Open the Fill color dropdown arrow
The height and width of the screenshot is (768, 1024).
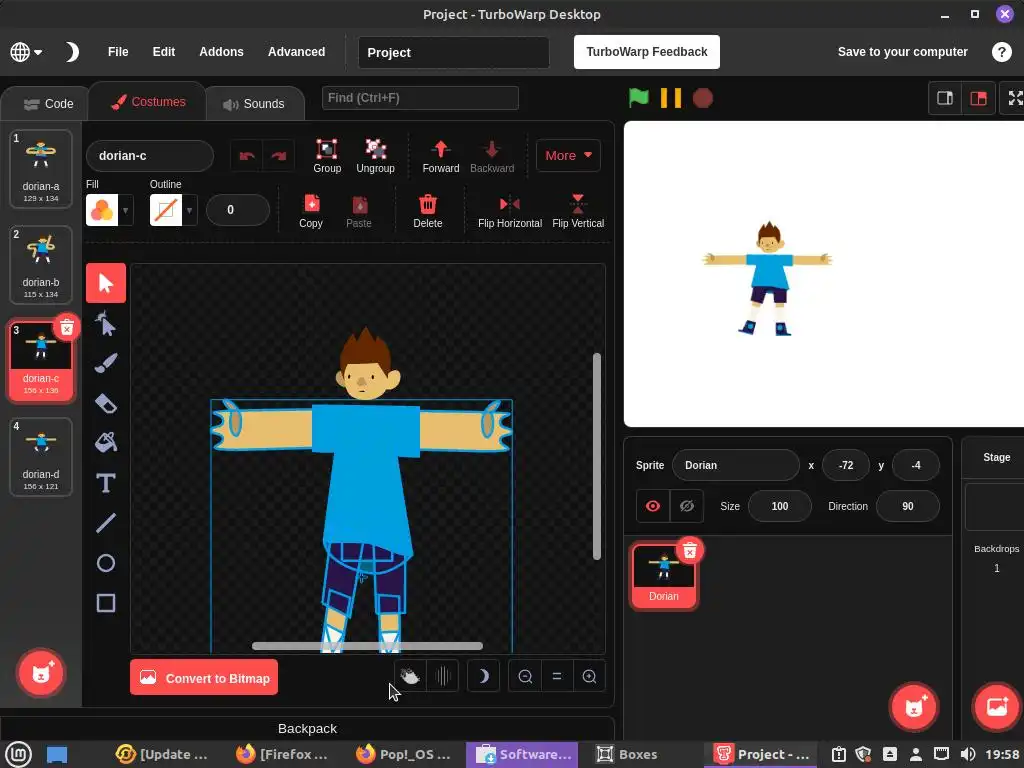[x=125, y=210]
